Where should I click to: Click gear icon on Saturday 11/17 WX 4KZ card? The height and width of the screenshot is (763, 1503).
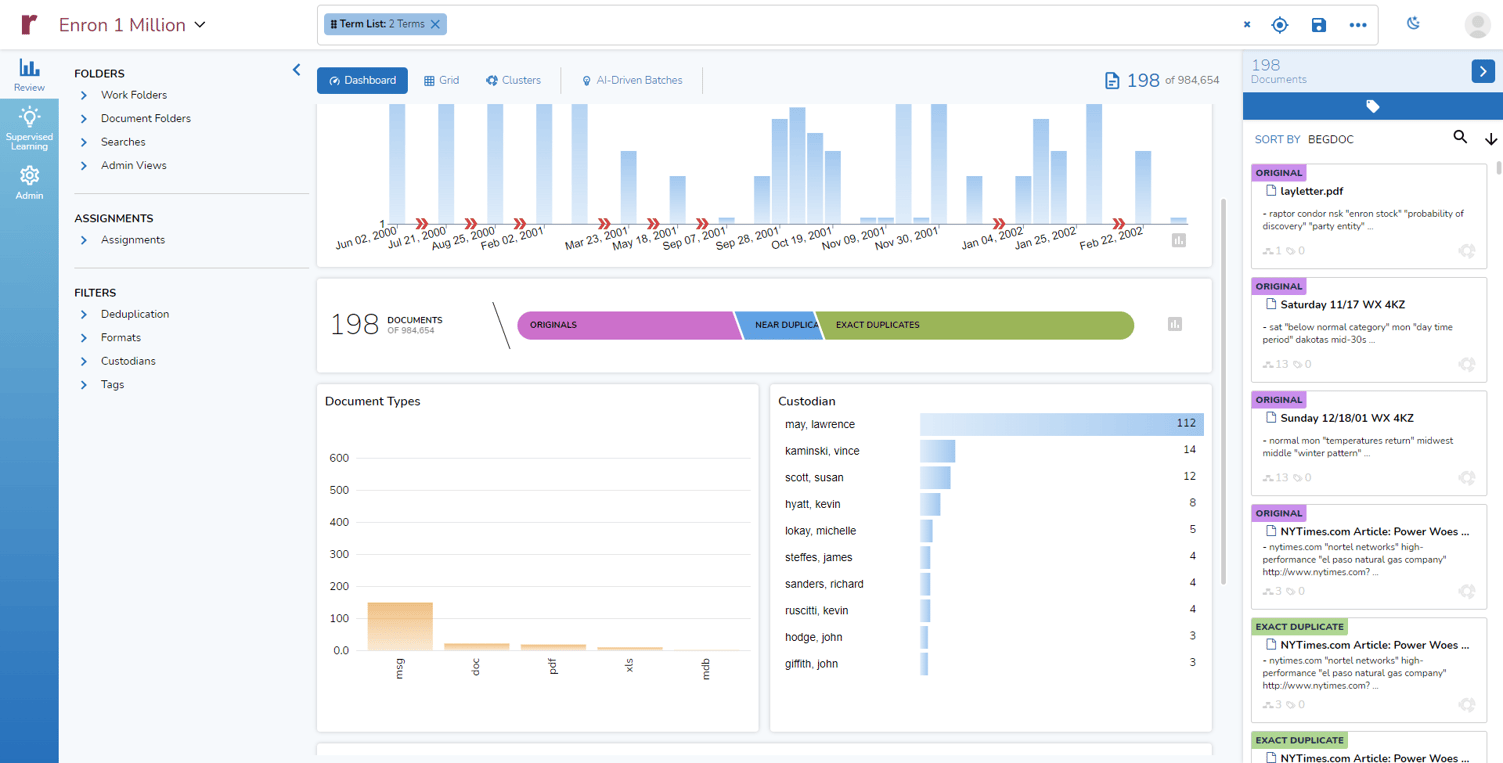point(1466,364)
